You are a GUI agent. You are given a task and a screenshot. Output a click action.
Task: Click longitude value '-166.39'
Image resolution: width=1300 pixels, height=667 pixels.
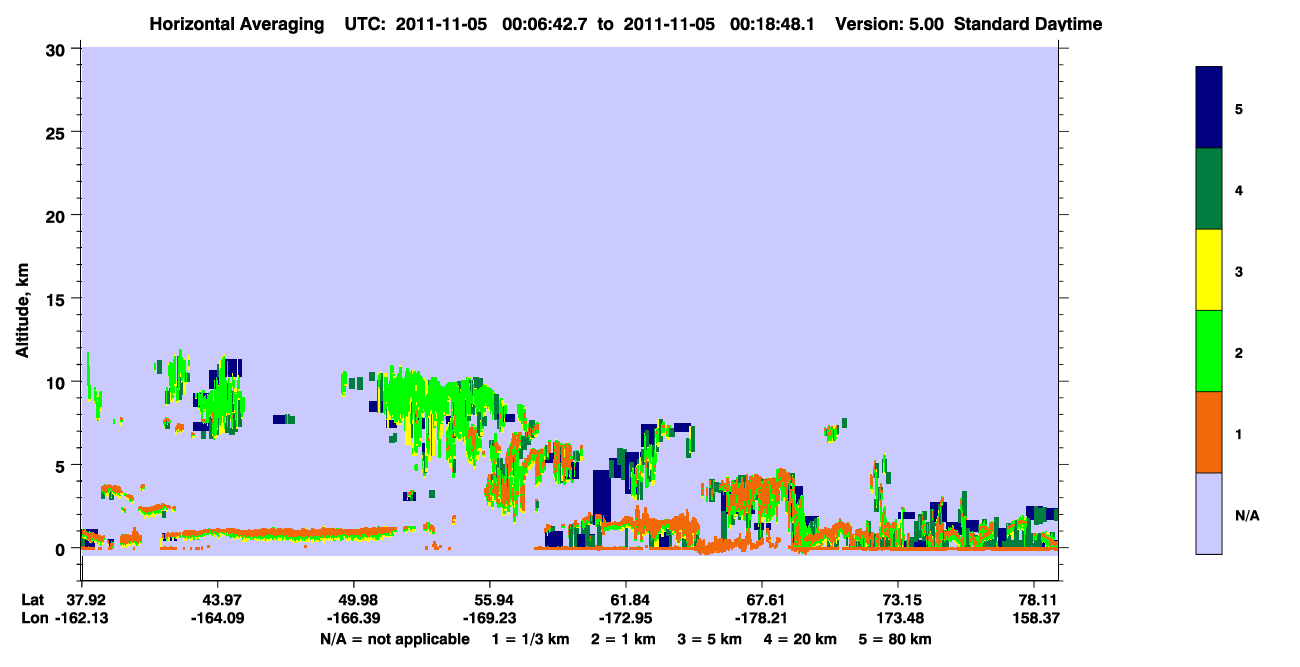(353, 619)
